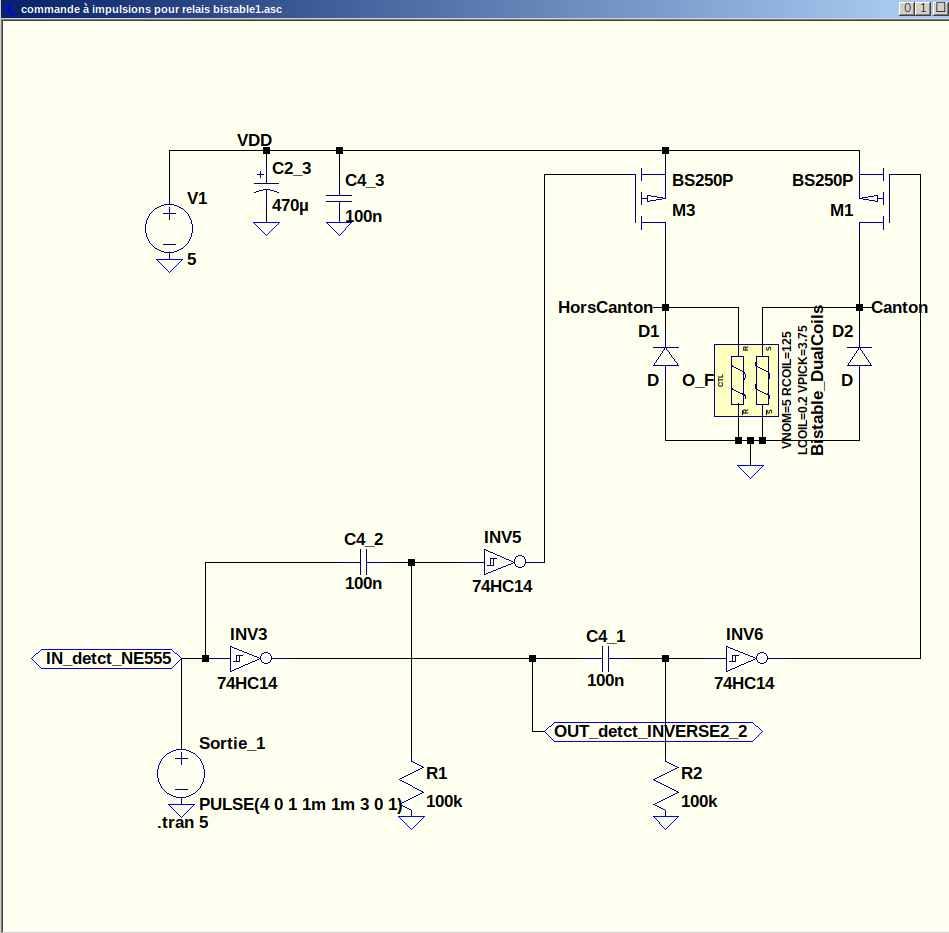Click the ground symbol below R2
Viewport: 949px width, 933px height.
click(666, 822)
